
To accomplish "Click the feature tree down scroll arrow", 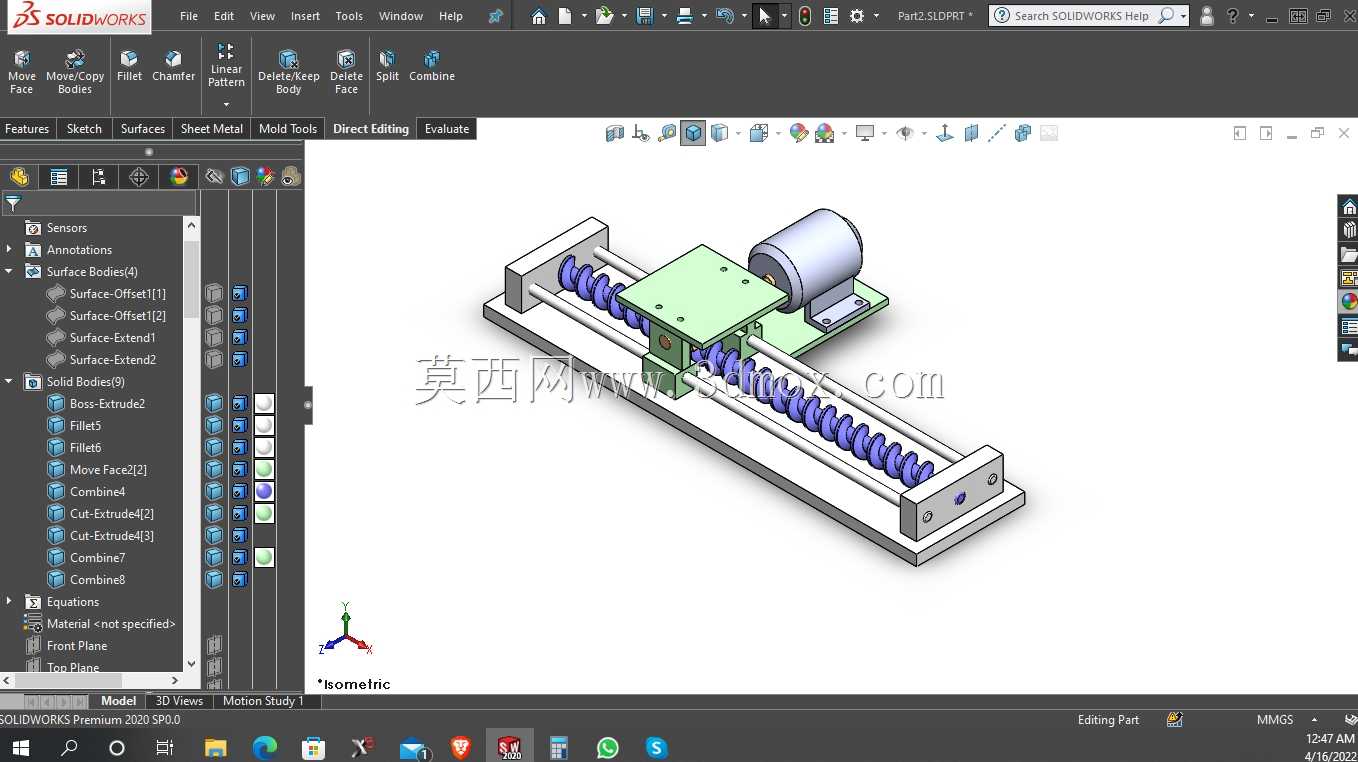I will 191,662.
